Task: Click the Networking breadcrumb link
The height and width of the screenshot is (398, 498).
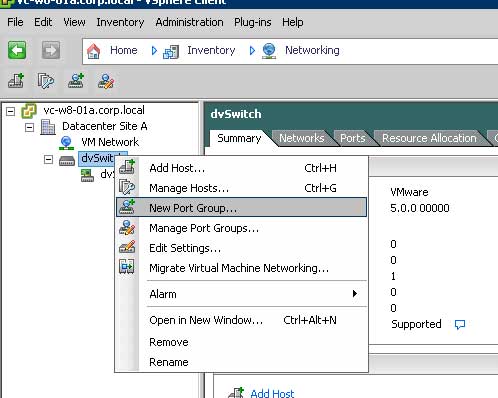Action: (312, 50)
